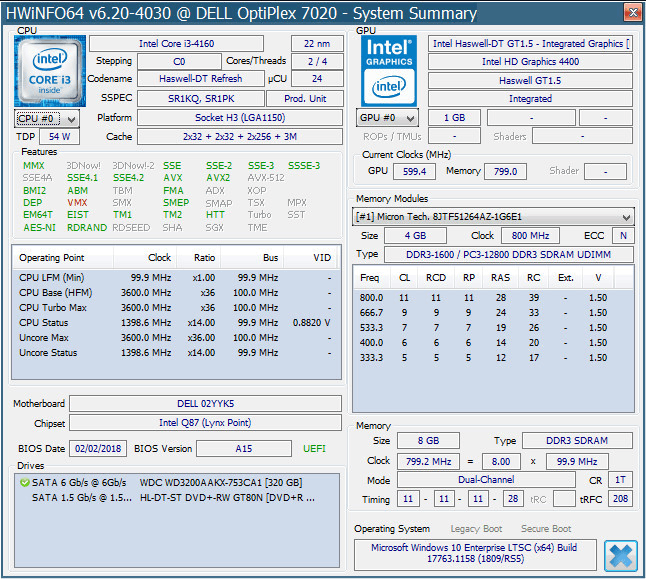Click the red VMX feature label

[x=77, y=203]
